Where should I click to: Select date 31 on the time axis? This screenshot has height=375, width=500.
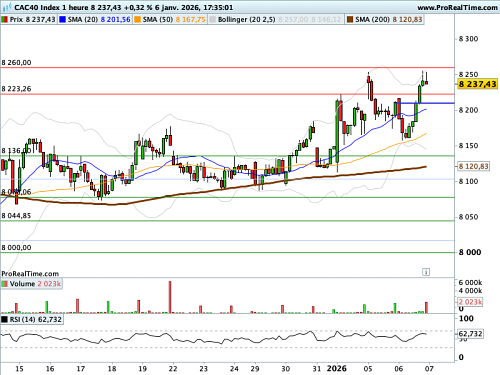(x=317, y=369)
